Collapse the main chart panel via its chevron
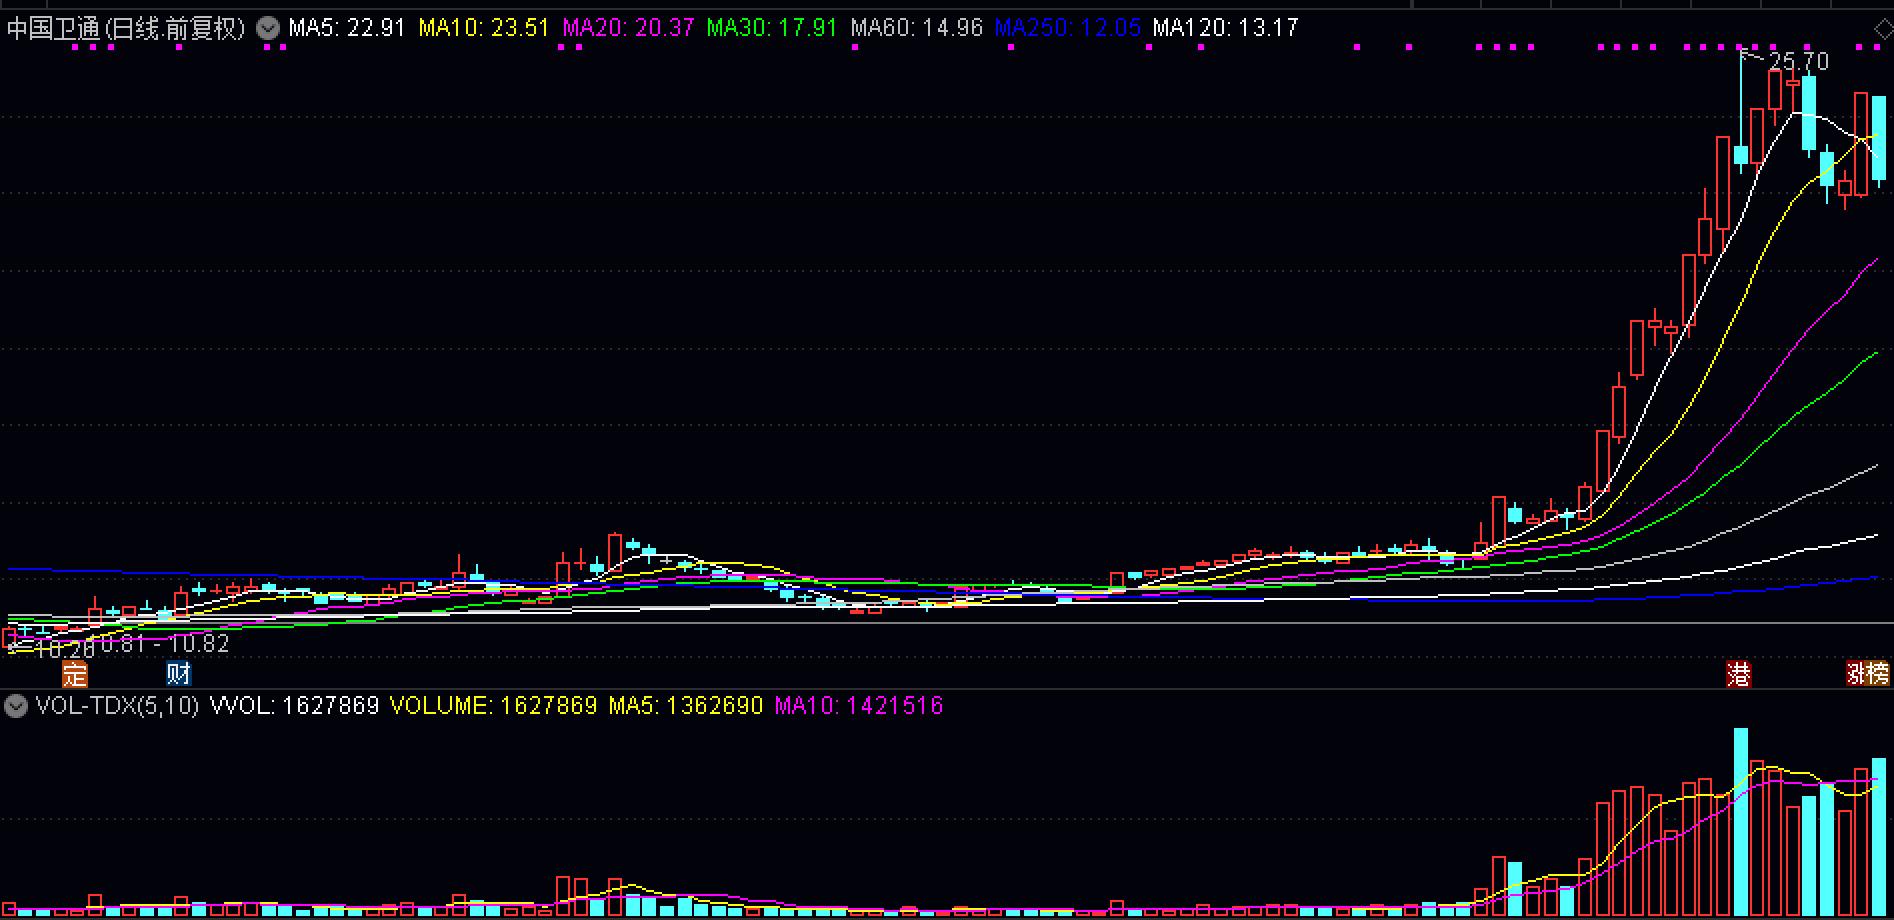The height and width of the screenshot is (920, 1894). click(266, 28)
